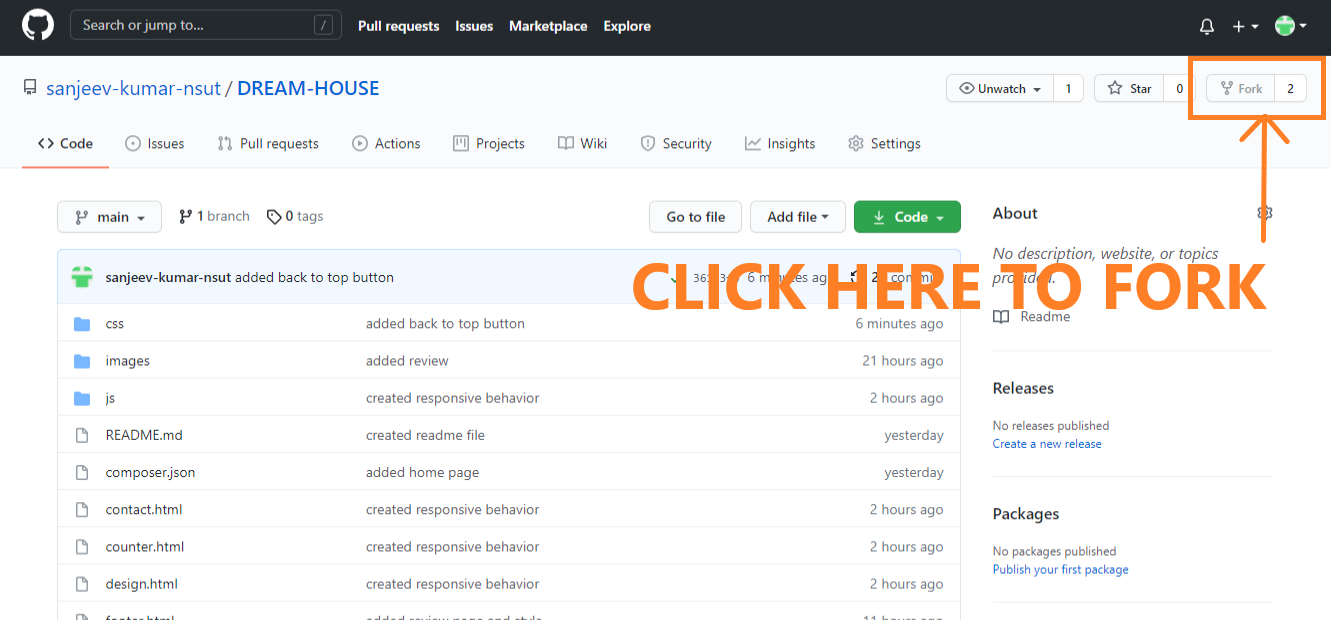Image resolution: width=1331 pixels, height=620 pixels.
Task: Open the notifications bell
Action: [x=1207, y=27]
